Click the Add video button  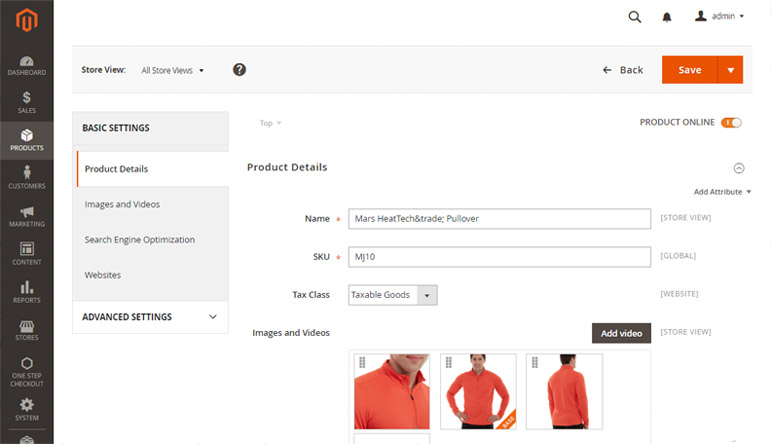click(x=621, y=333)
